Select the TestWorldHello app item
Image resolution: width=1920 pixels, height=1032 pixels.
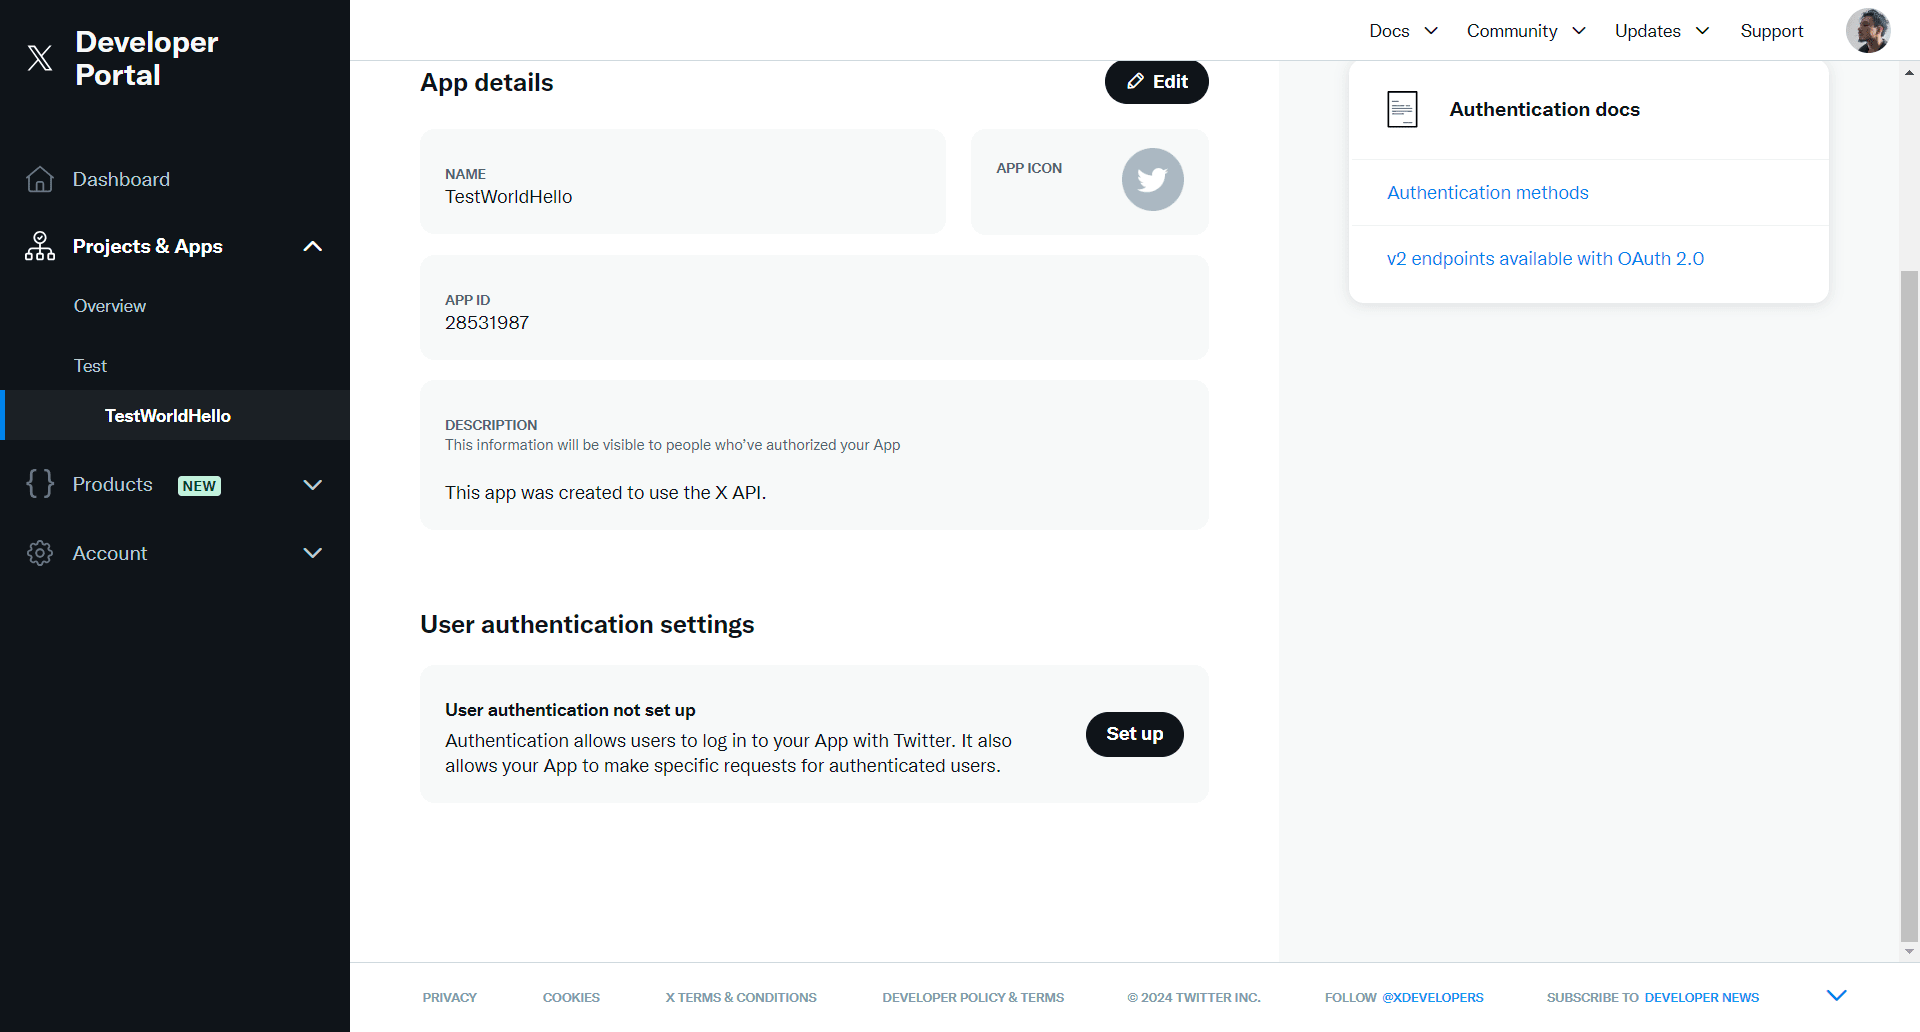point(168,416)
